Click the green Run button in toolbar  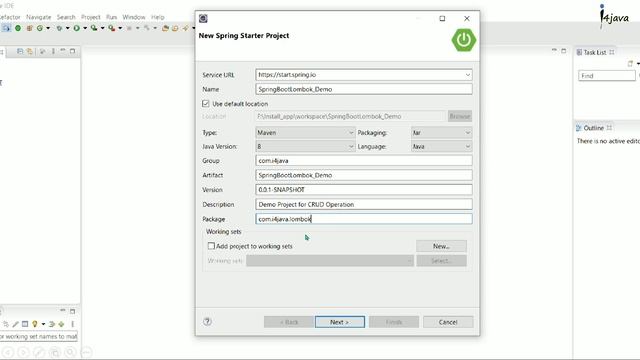76,28
